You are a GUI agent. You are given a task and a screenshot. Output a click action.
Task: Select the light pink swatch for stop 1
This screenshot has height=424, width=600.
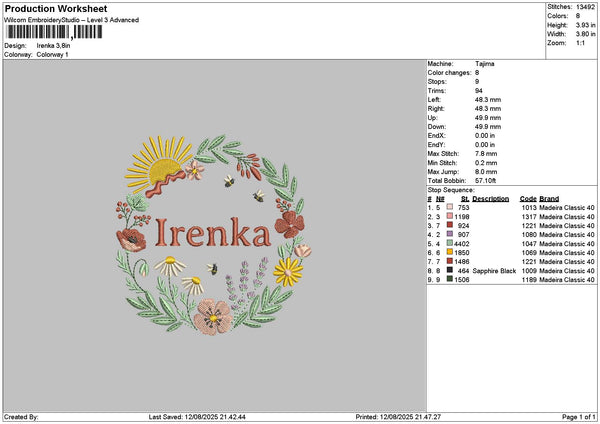450,207
